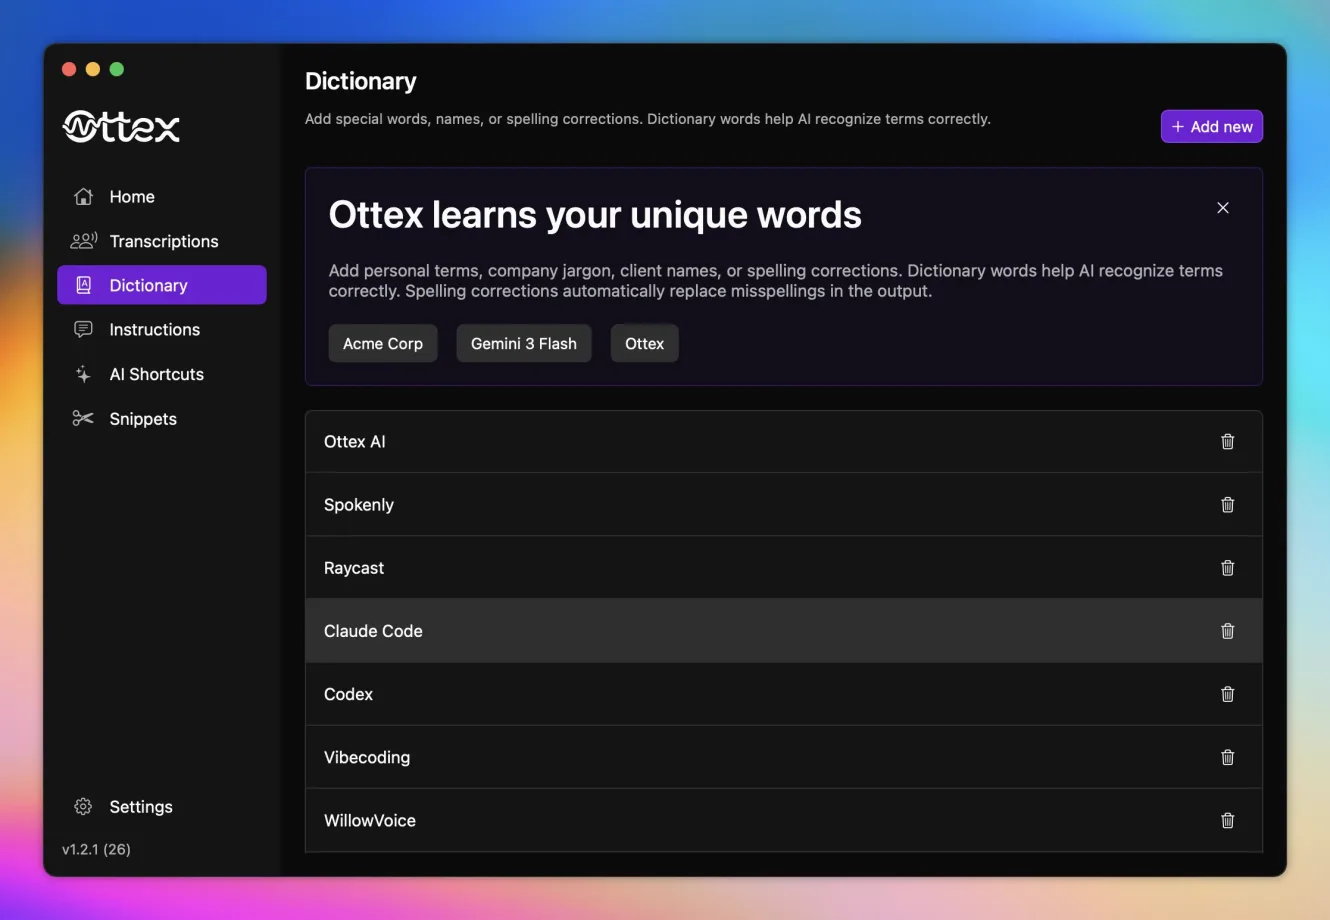This screenshot has height=920, width=1330.
Task: Select the Ottex example chip
Action: (644, 343)
